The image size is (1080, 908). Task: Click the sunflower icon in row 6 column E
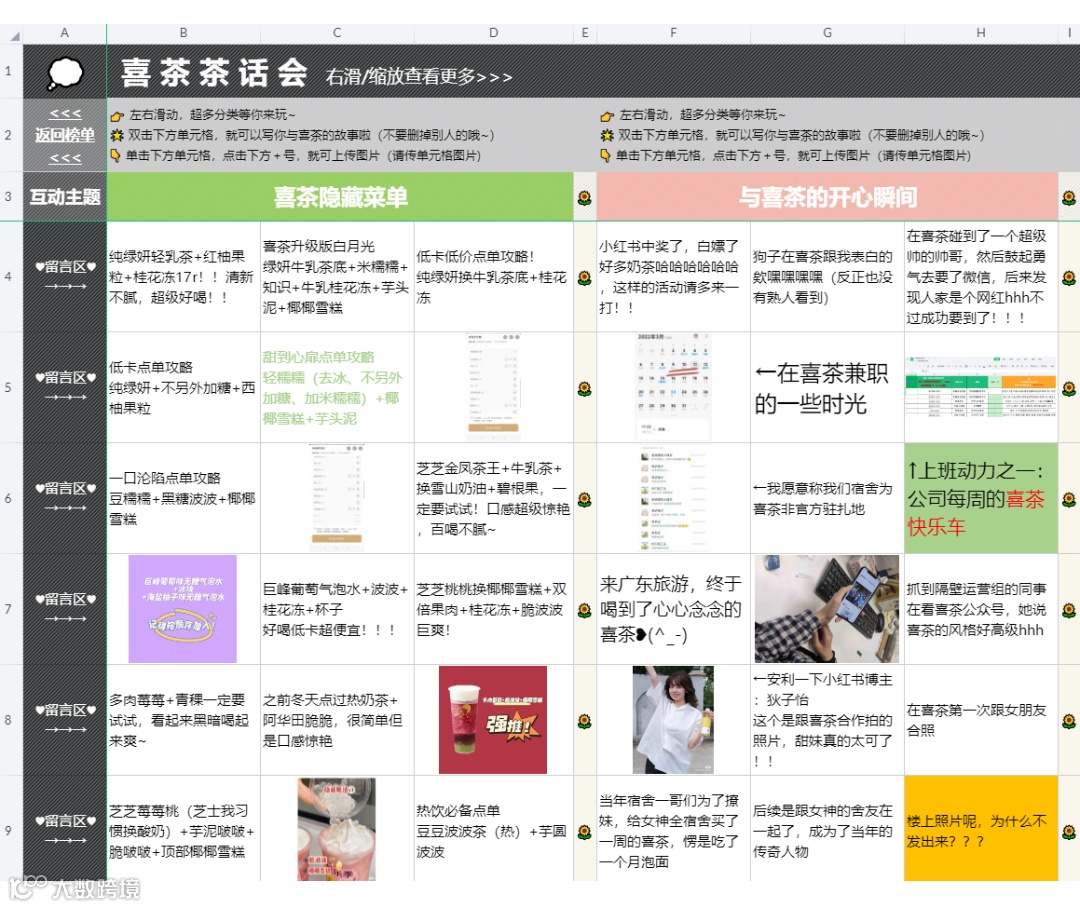(x=585, y=499)
